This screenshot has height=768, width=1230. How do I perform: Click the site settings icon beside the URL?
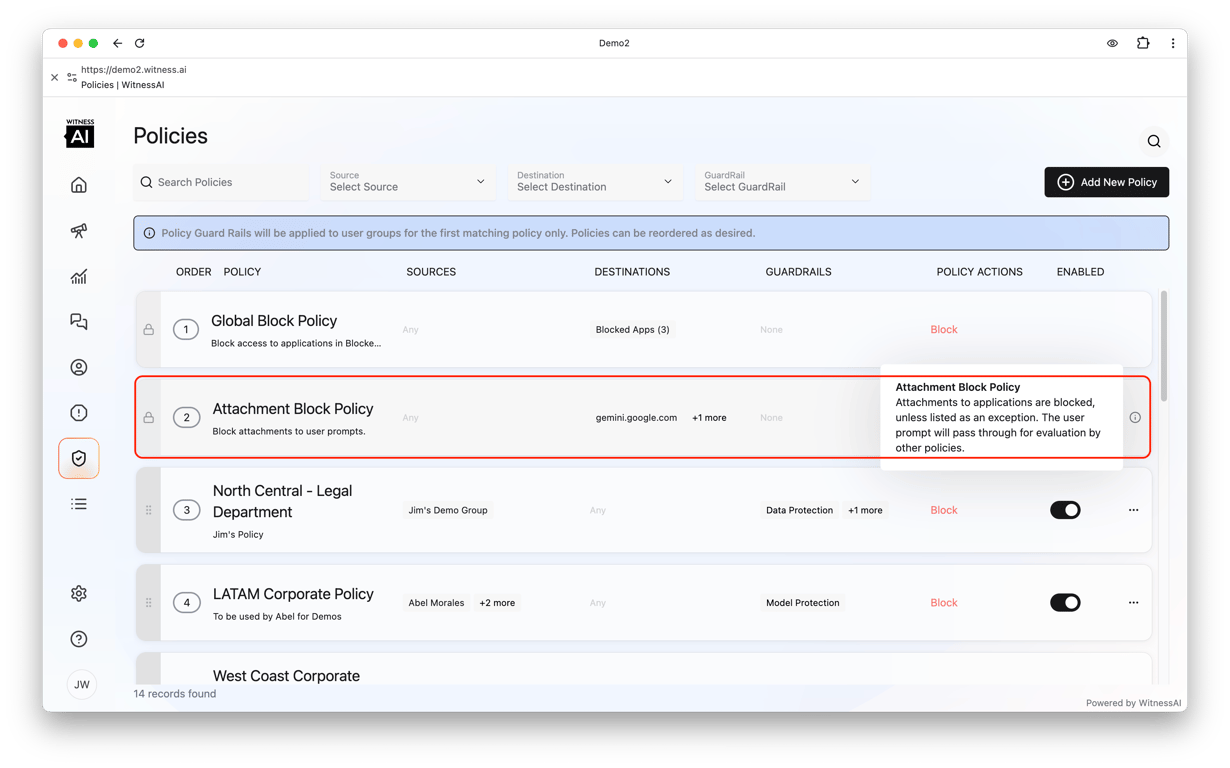click(x=72, y=77)
